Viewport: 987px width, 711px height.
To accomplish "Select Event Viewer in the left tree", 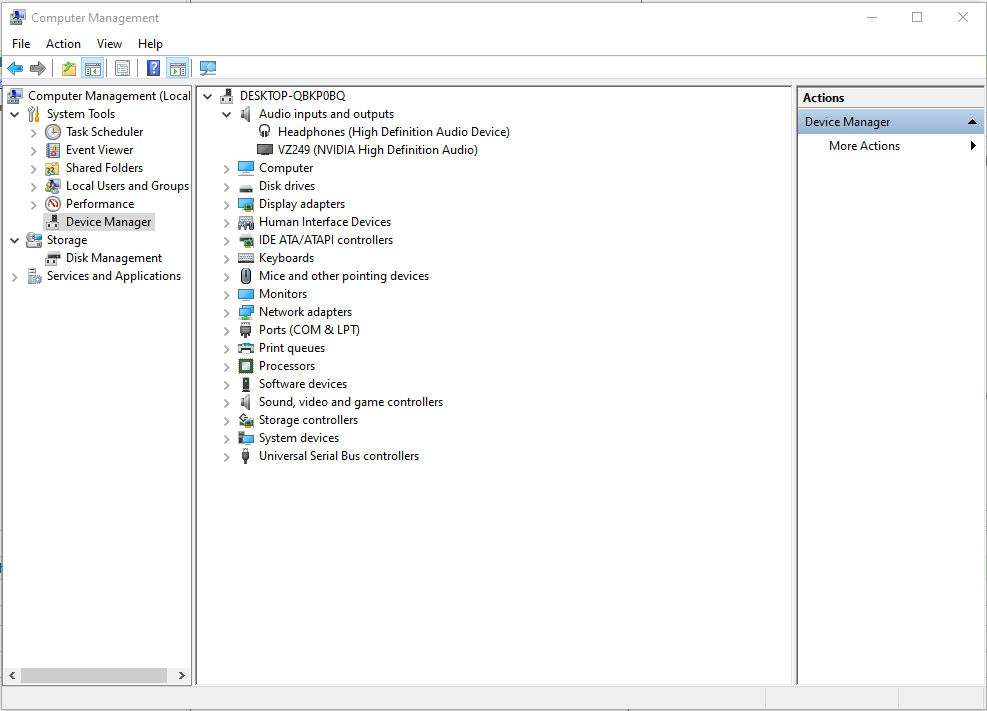I will (x=99, y=150).
